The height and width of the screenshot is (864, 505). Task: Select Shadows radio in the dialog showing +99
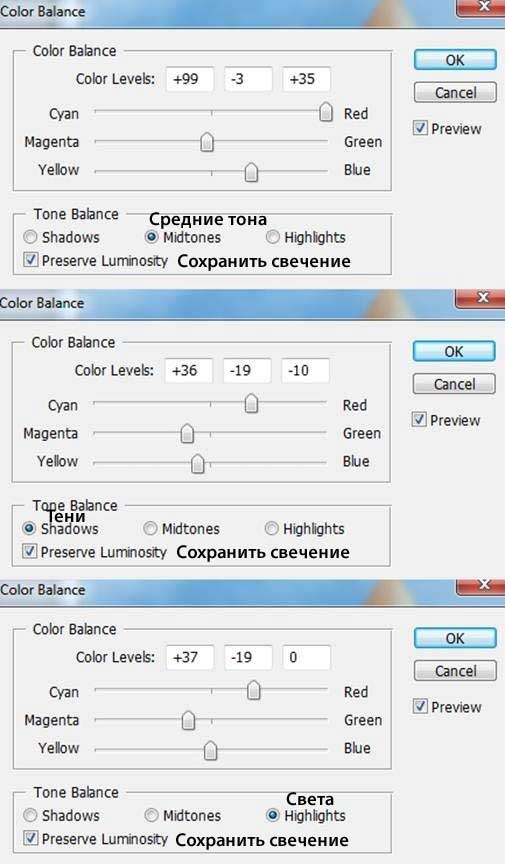(30, 237)
